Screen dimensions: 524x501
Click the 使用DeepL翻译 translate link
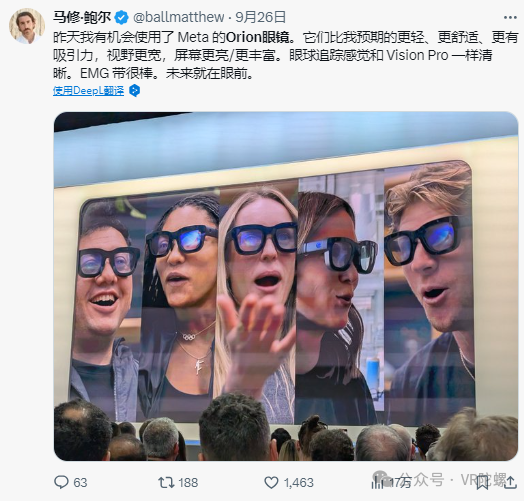point(88,91)
